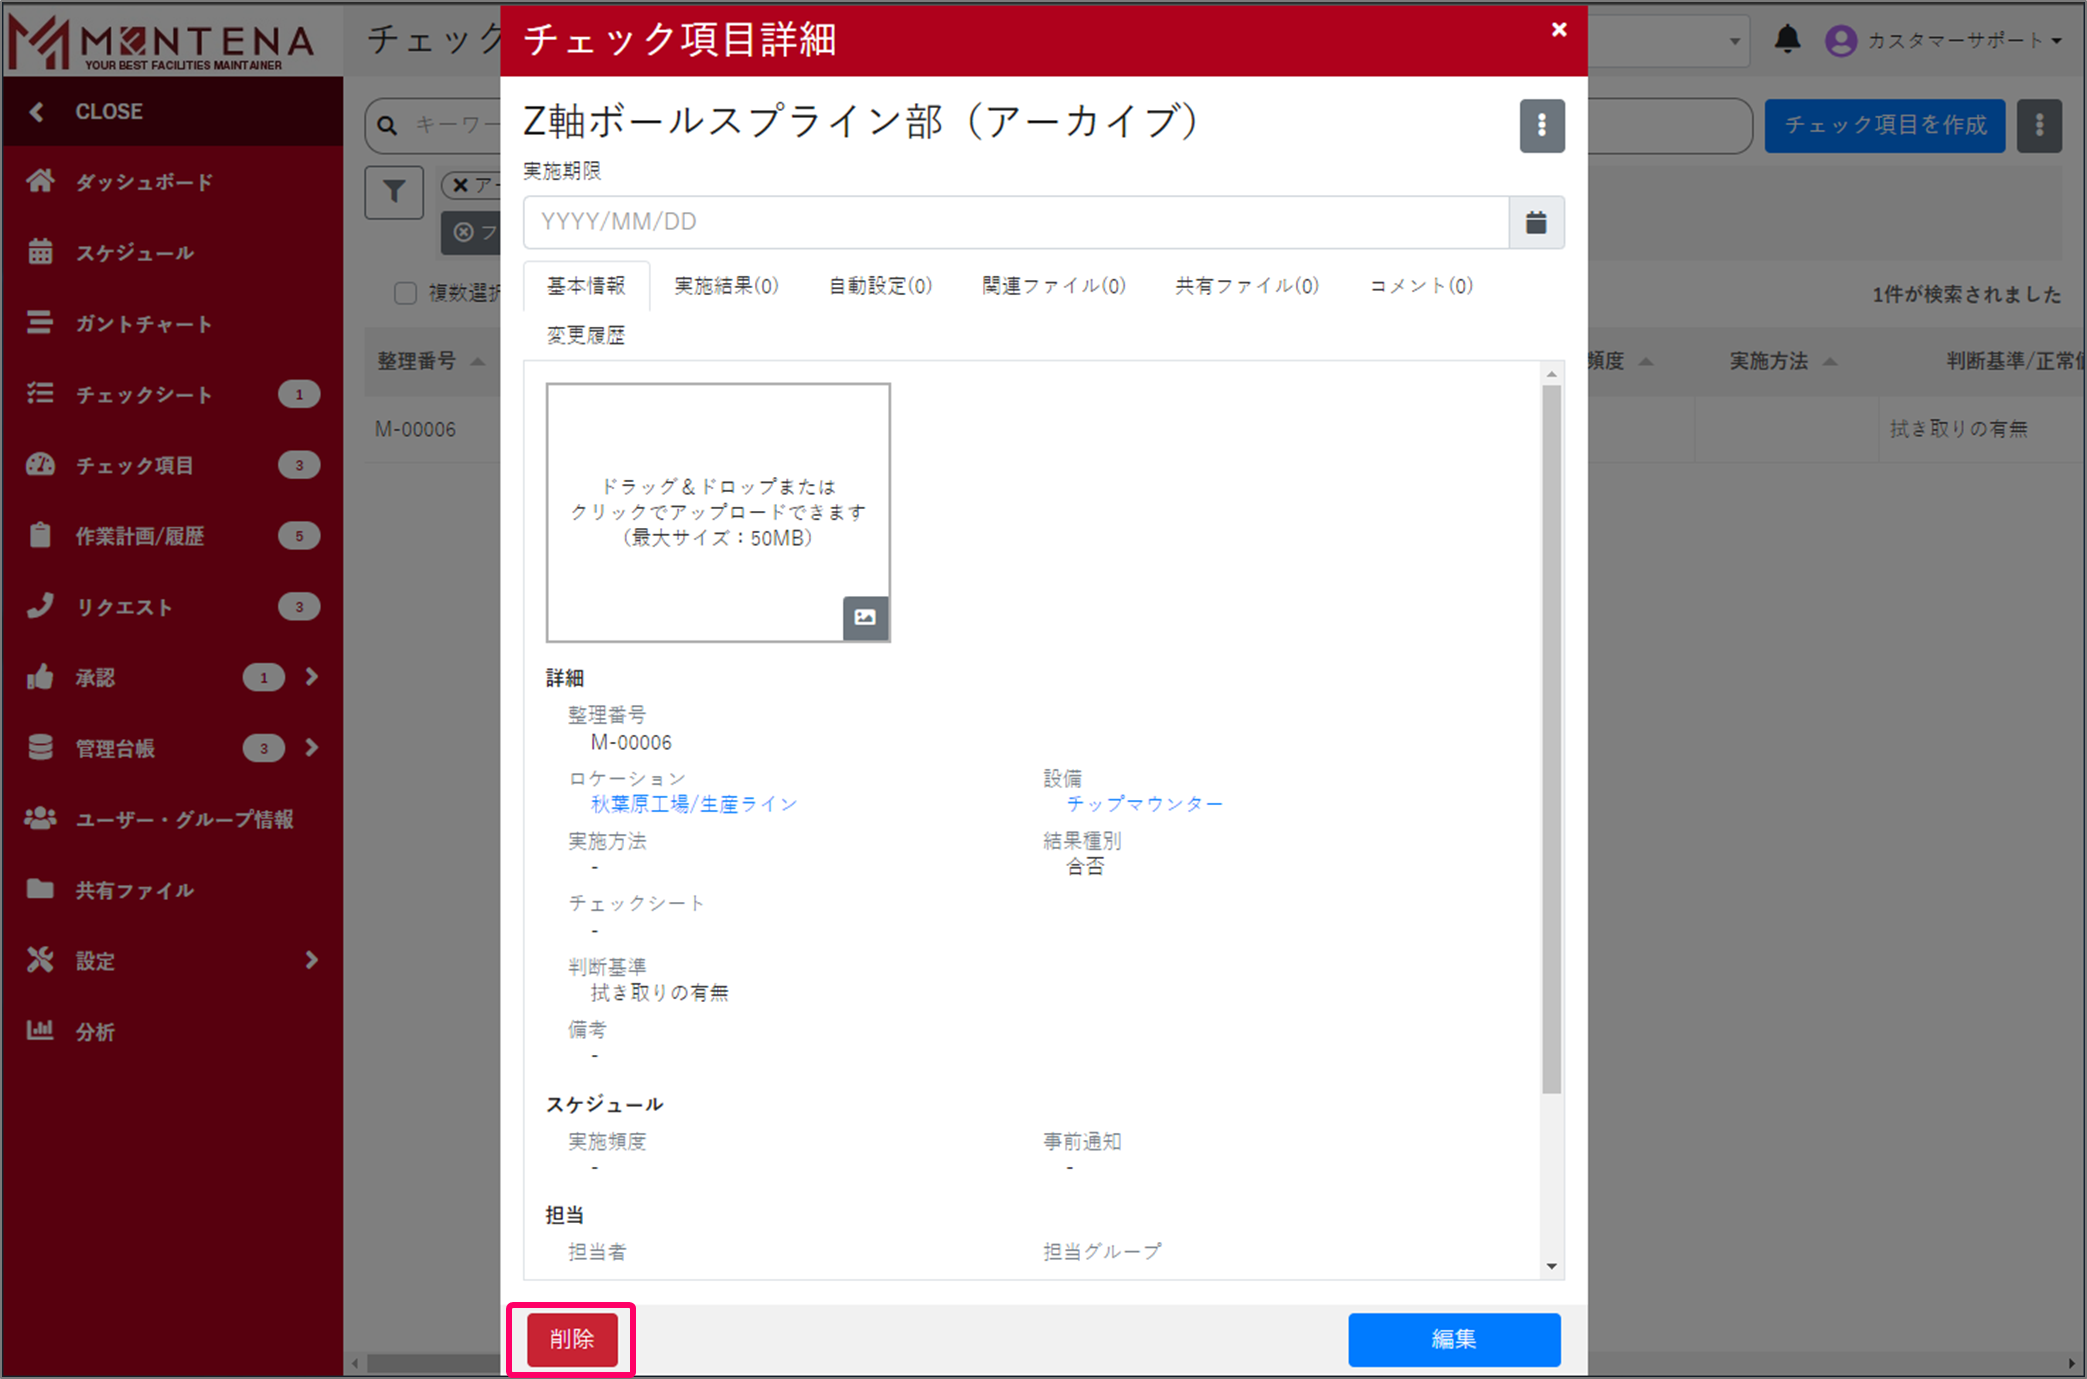The image size is (2087, 1379).
Task: Click the detail panel vertical scrollbar
Action: click(x=1550, y=740)
